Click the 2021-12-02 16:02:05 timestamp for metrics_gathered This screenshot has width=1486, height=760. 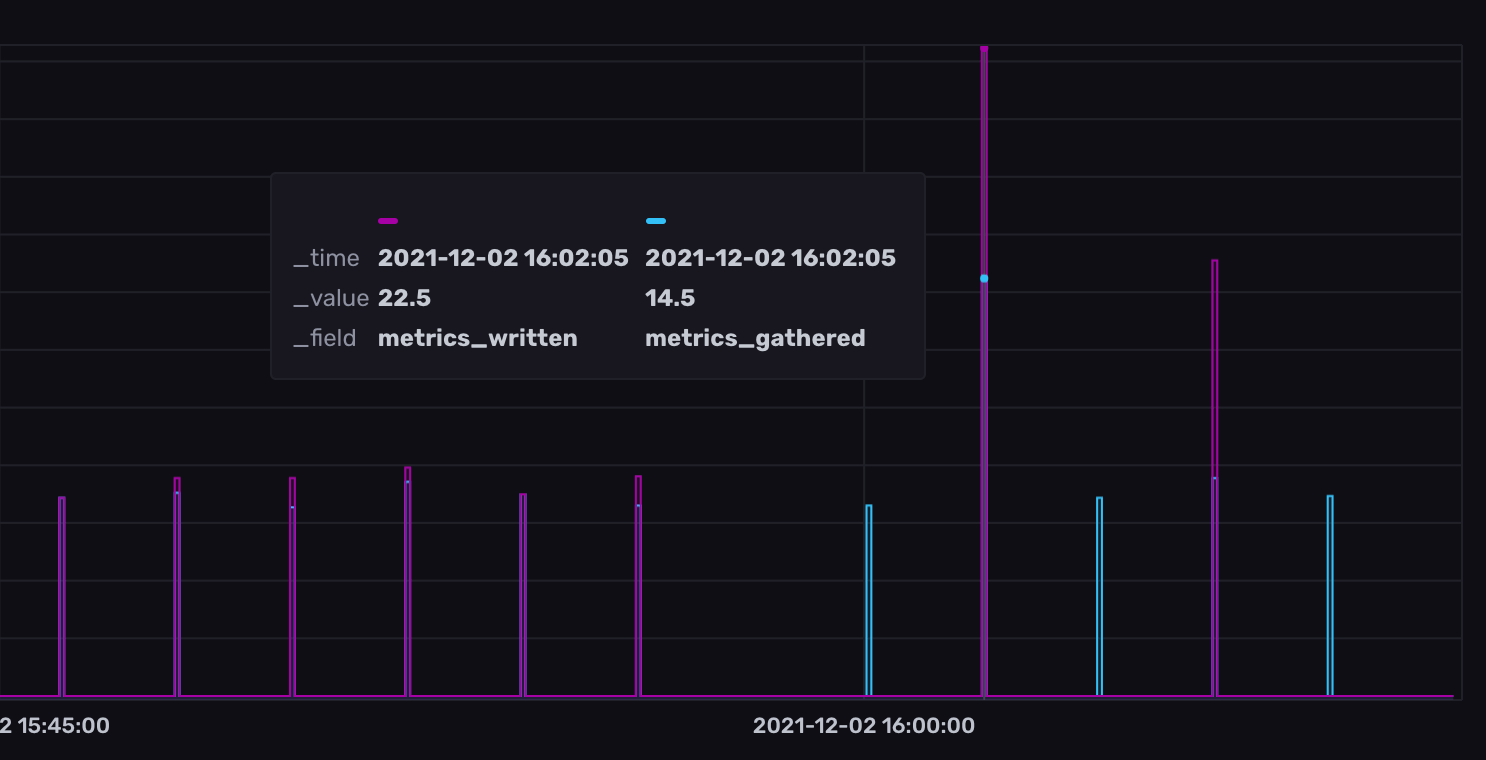point(770,257)
